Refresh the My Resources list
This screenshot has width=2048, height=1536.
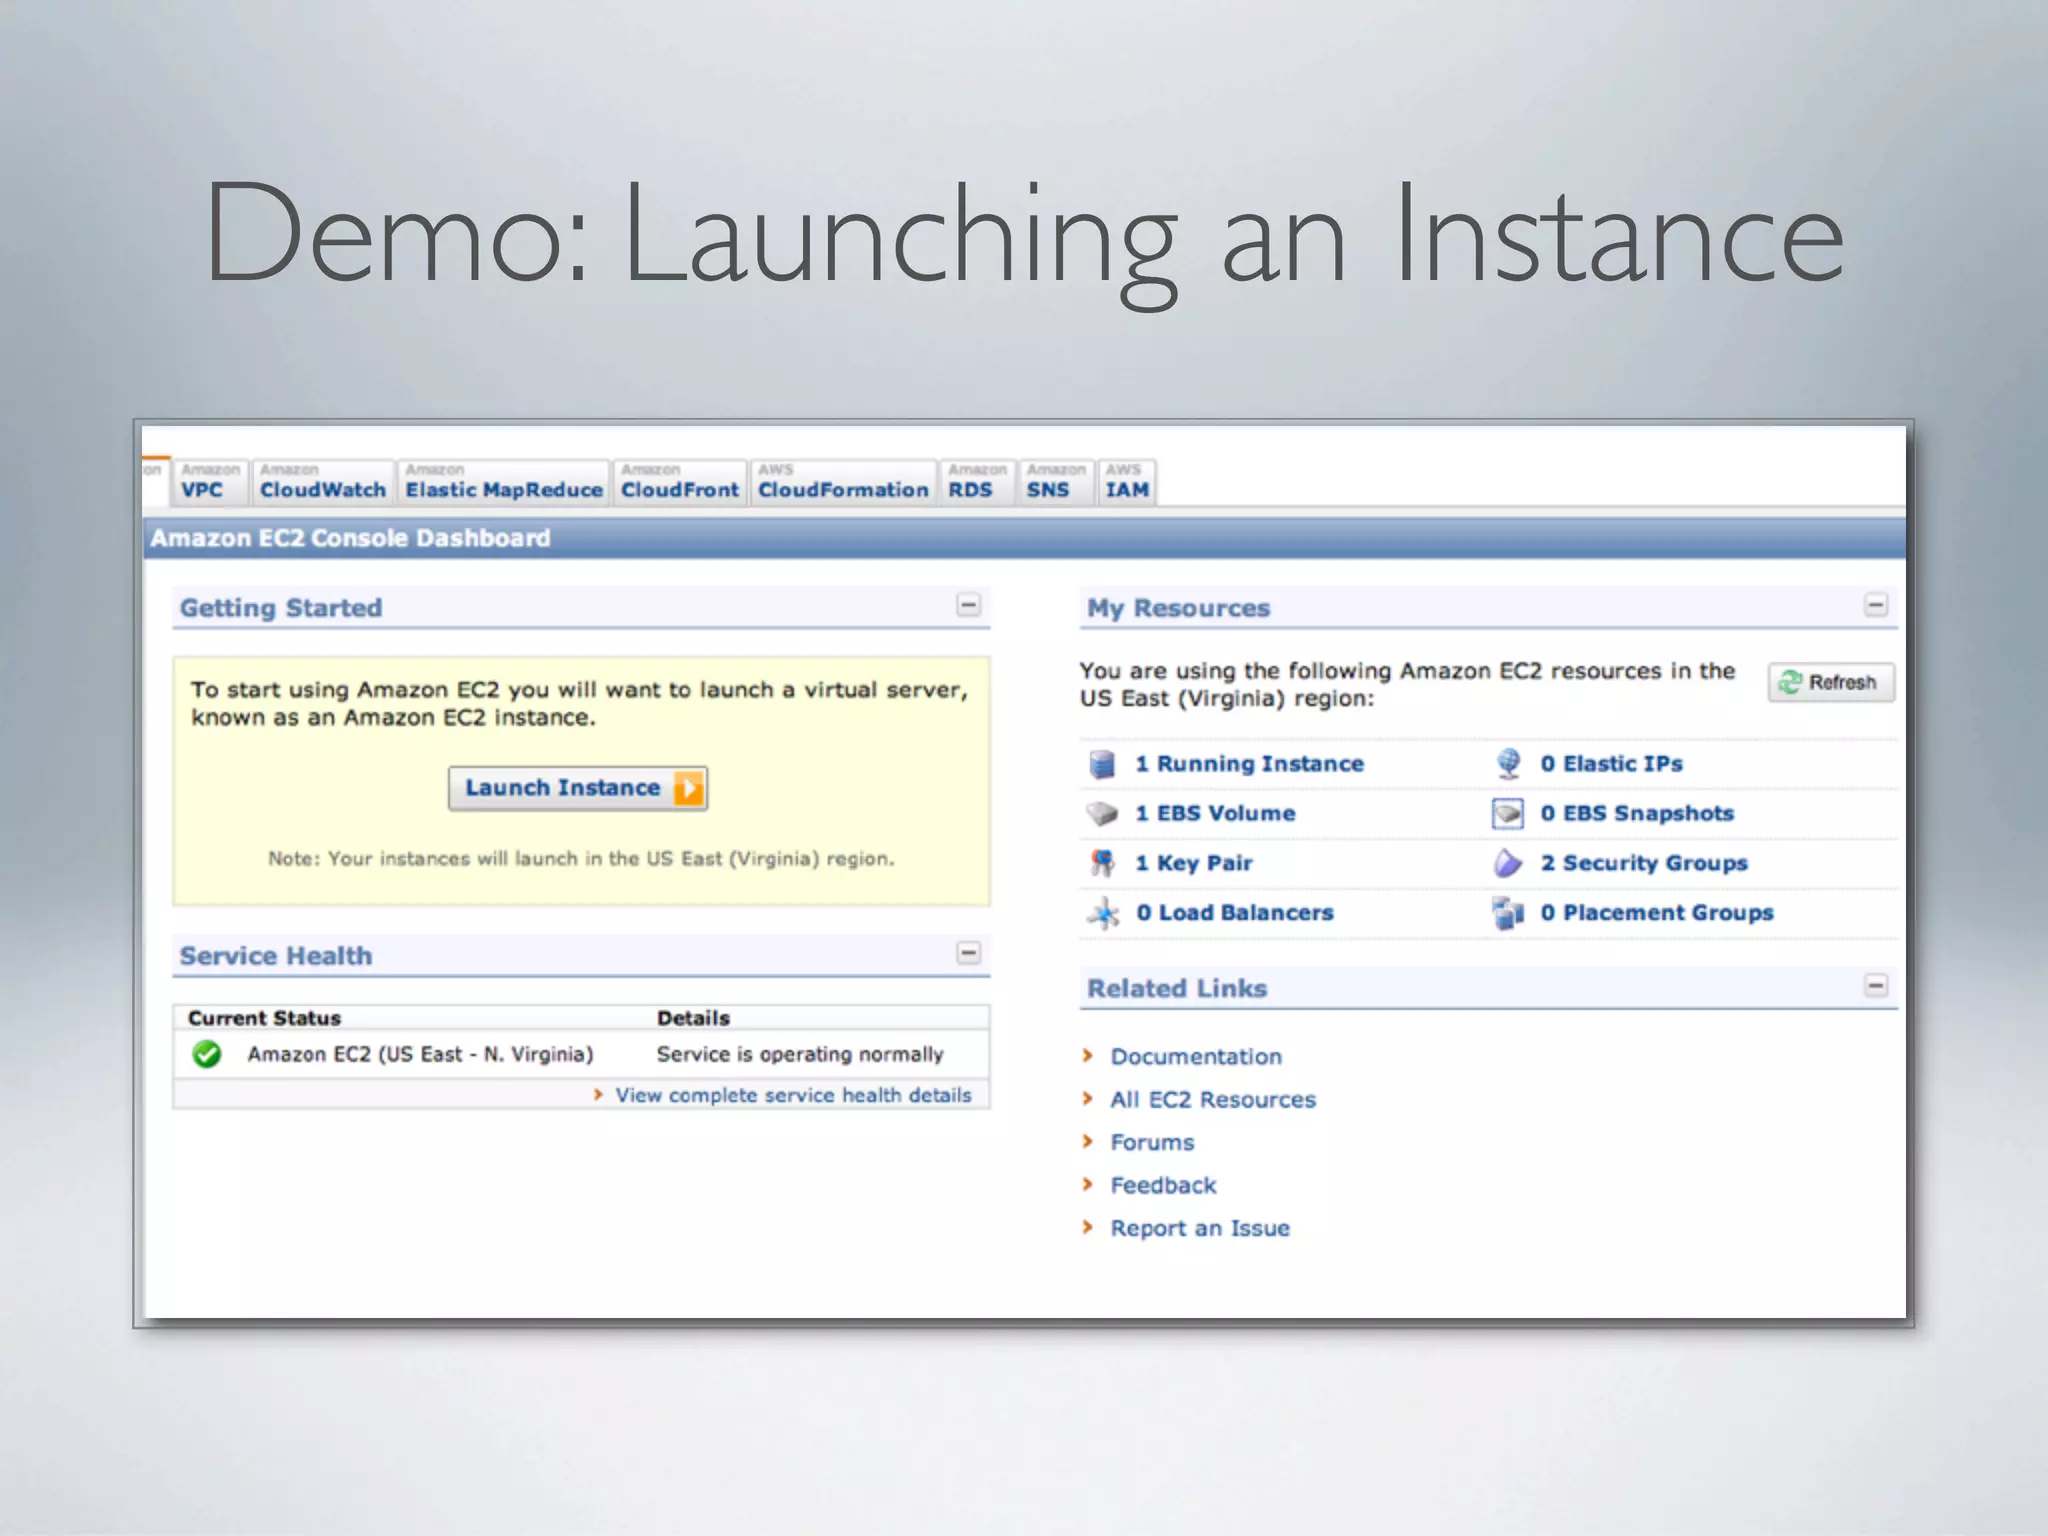coord(1831,683)
